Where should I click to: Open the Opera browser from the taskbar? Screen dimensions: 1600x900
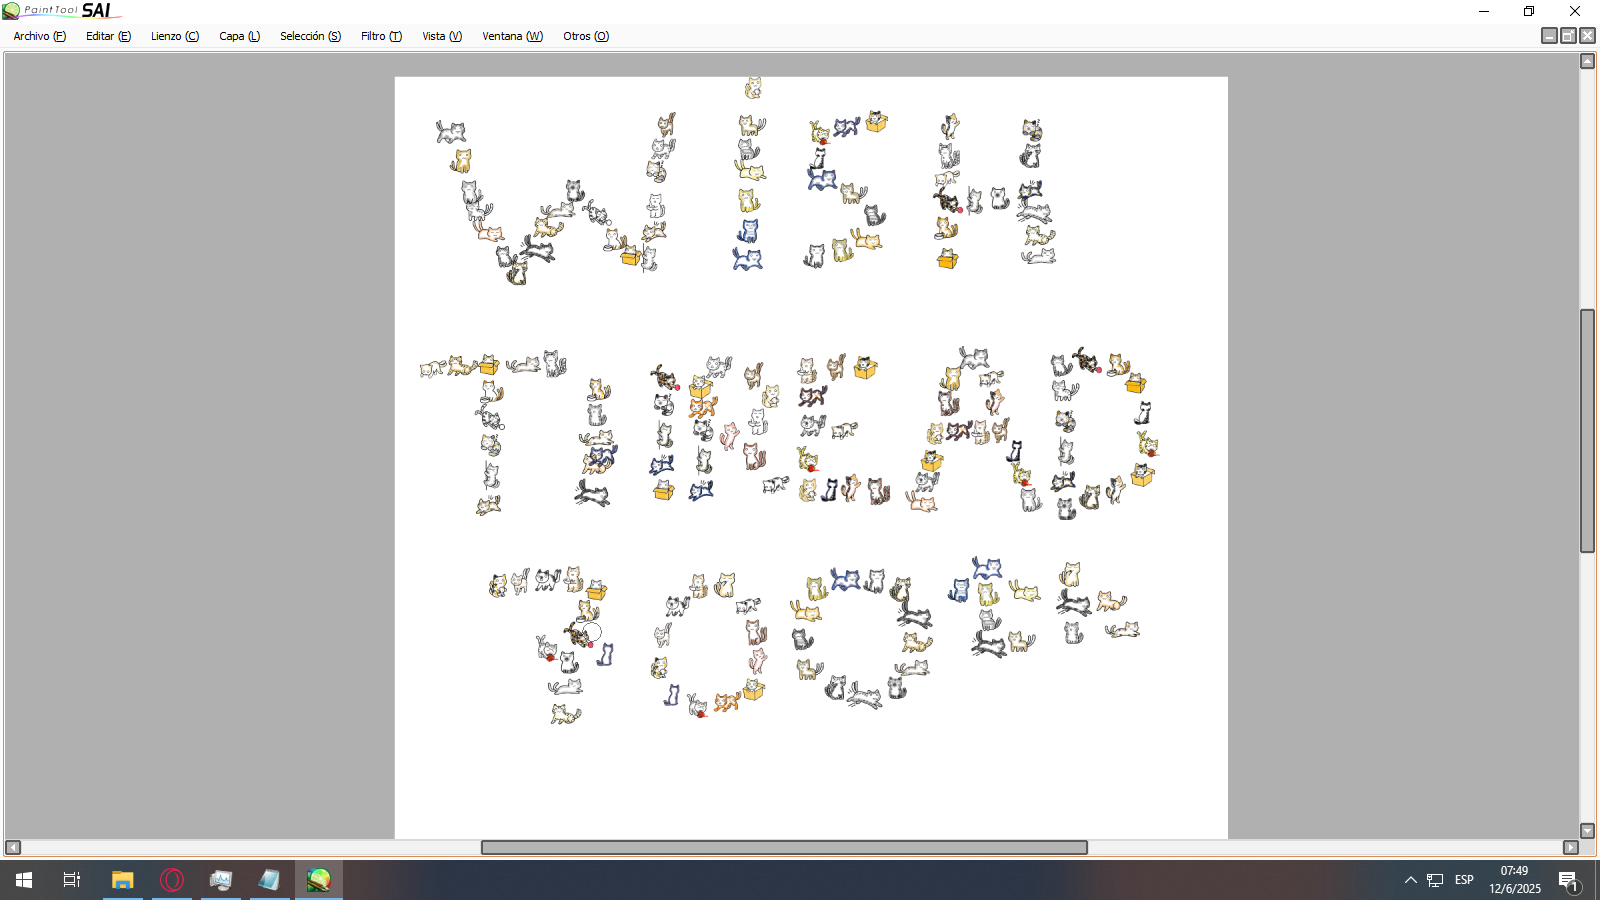172,880
